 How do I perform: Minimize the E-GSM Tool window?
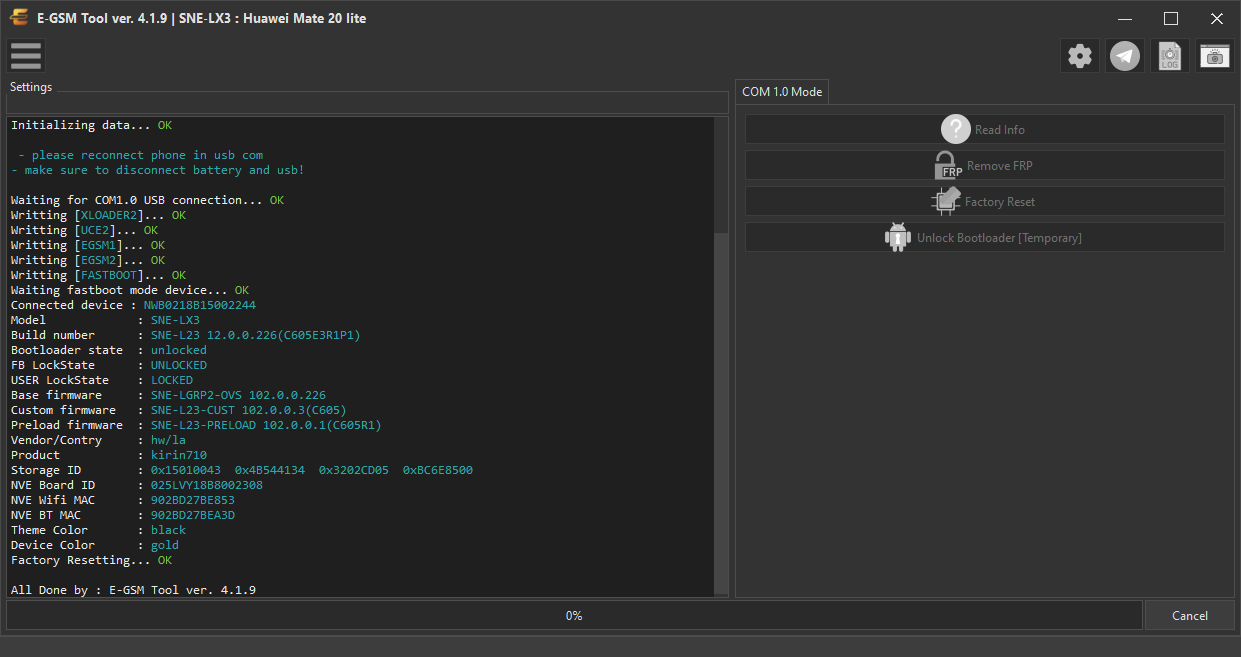pyautogui.click(x=1125, y=18)
